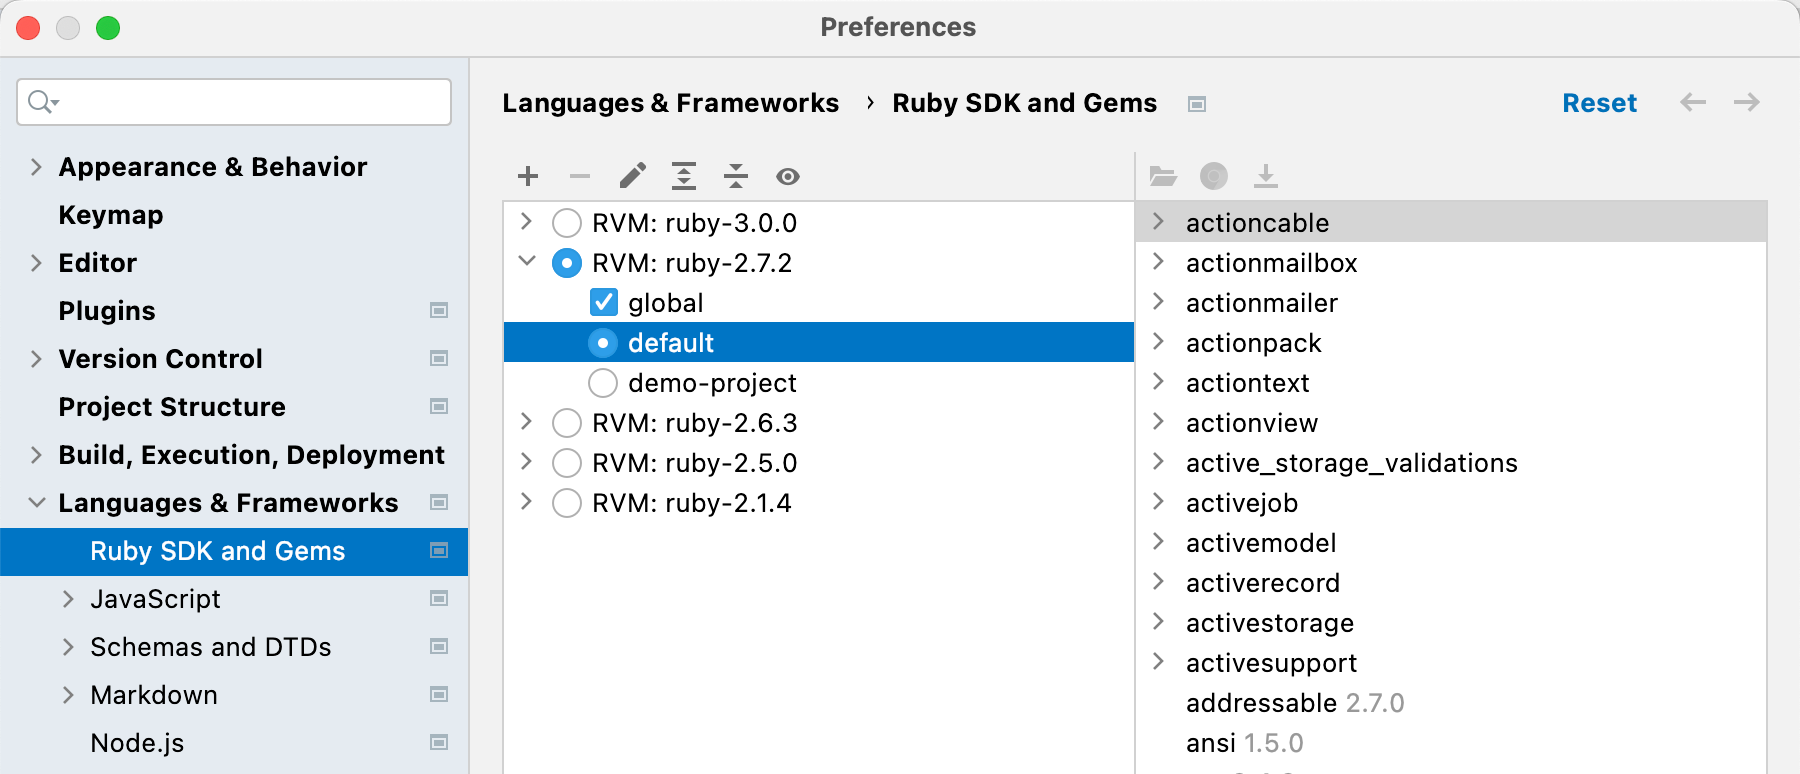
Task: Click the download gems icon
Action: [1266, 176]
